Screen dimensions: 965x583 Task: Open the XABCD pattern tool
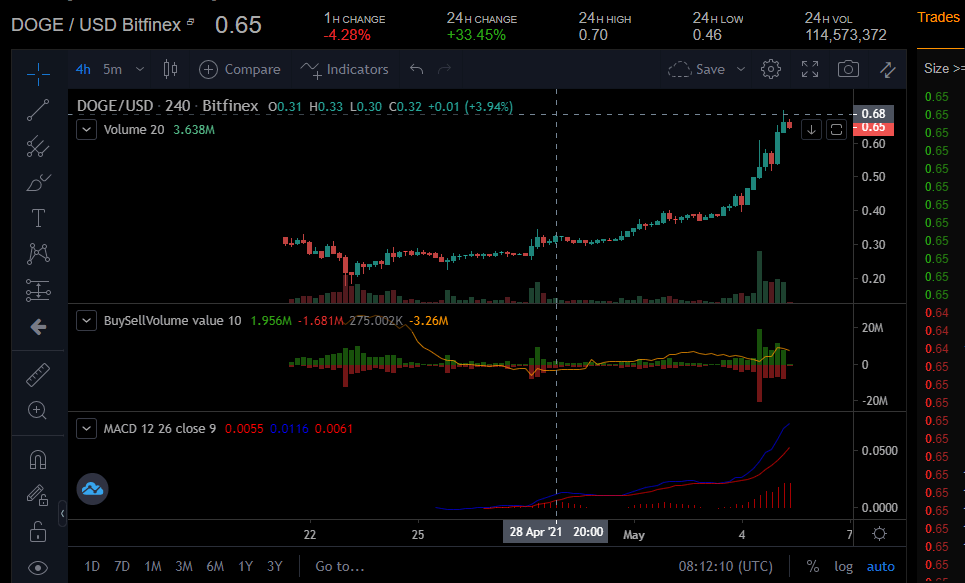pyautogui.click(x=38, y=254)
